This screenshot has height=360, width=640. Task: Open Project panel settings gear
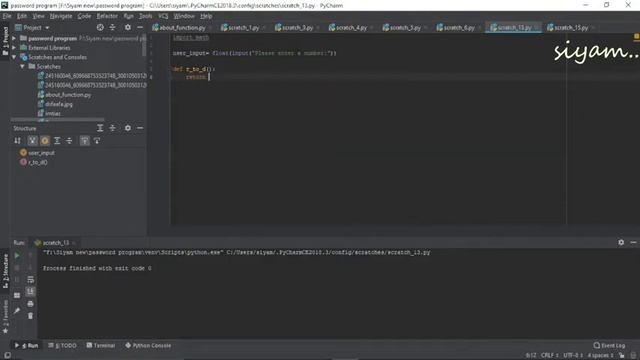click(x=128, y=27)
